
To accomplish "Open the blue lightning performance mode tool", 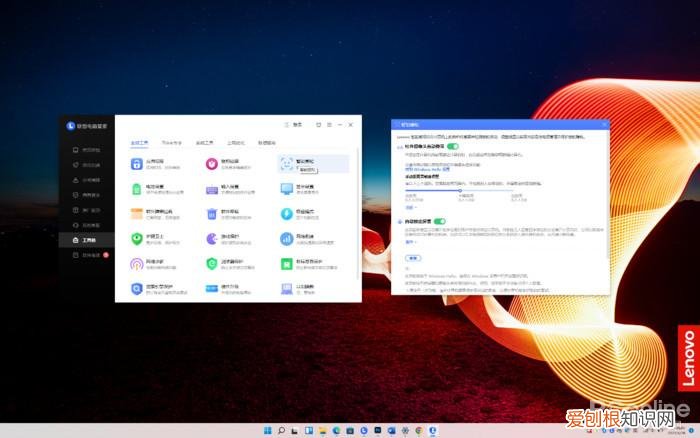I will (x=287, y=213).
